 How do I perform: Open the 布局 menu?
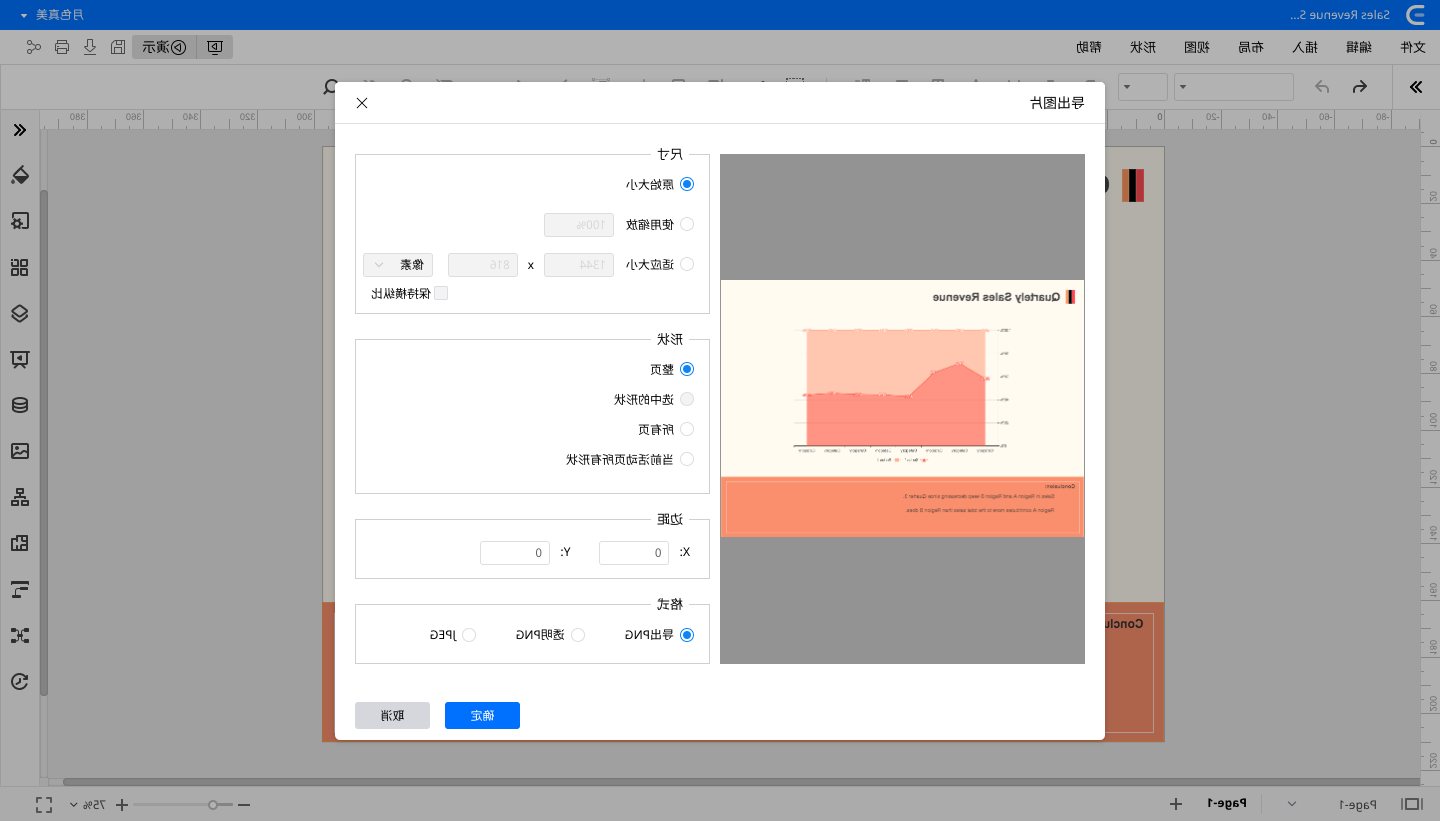(x=1250, y=47)
